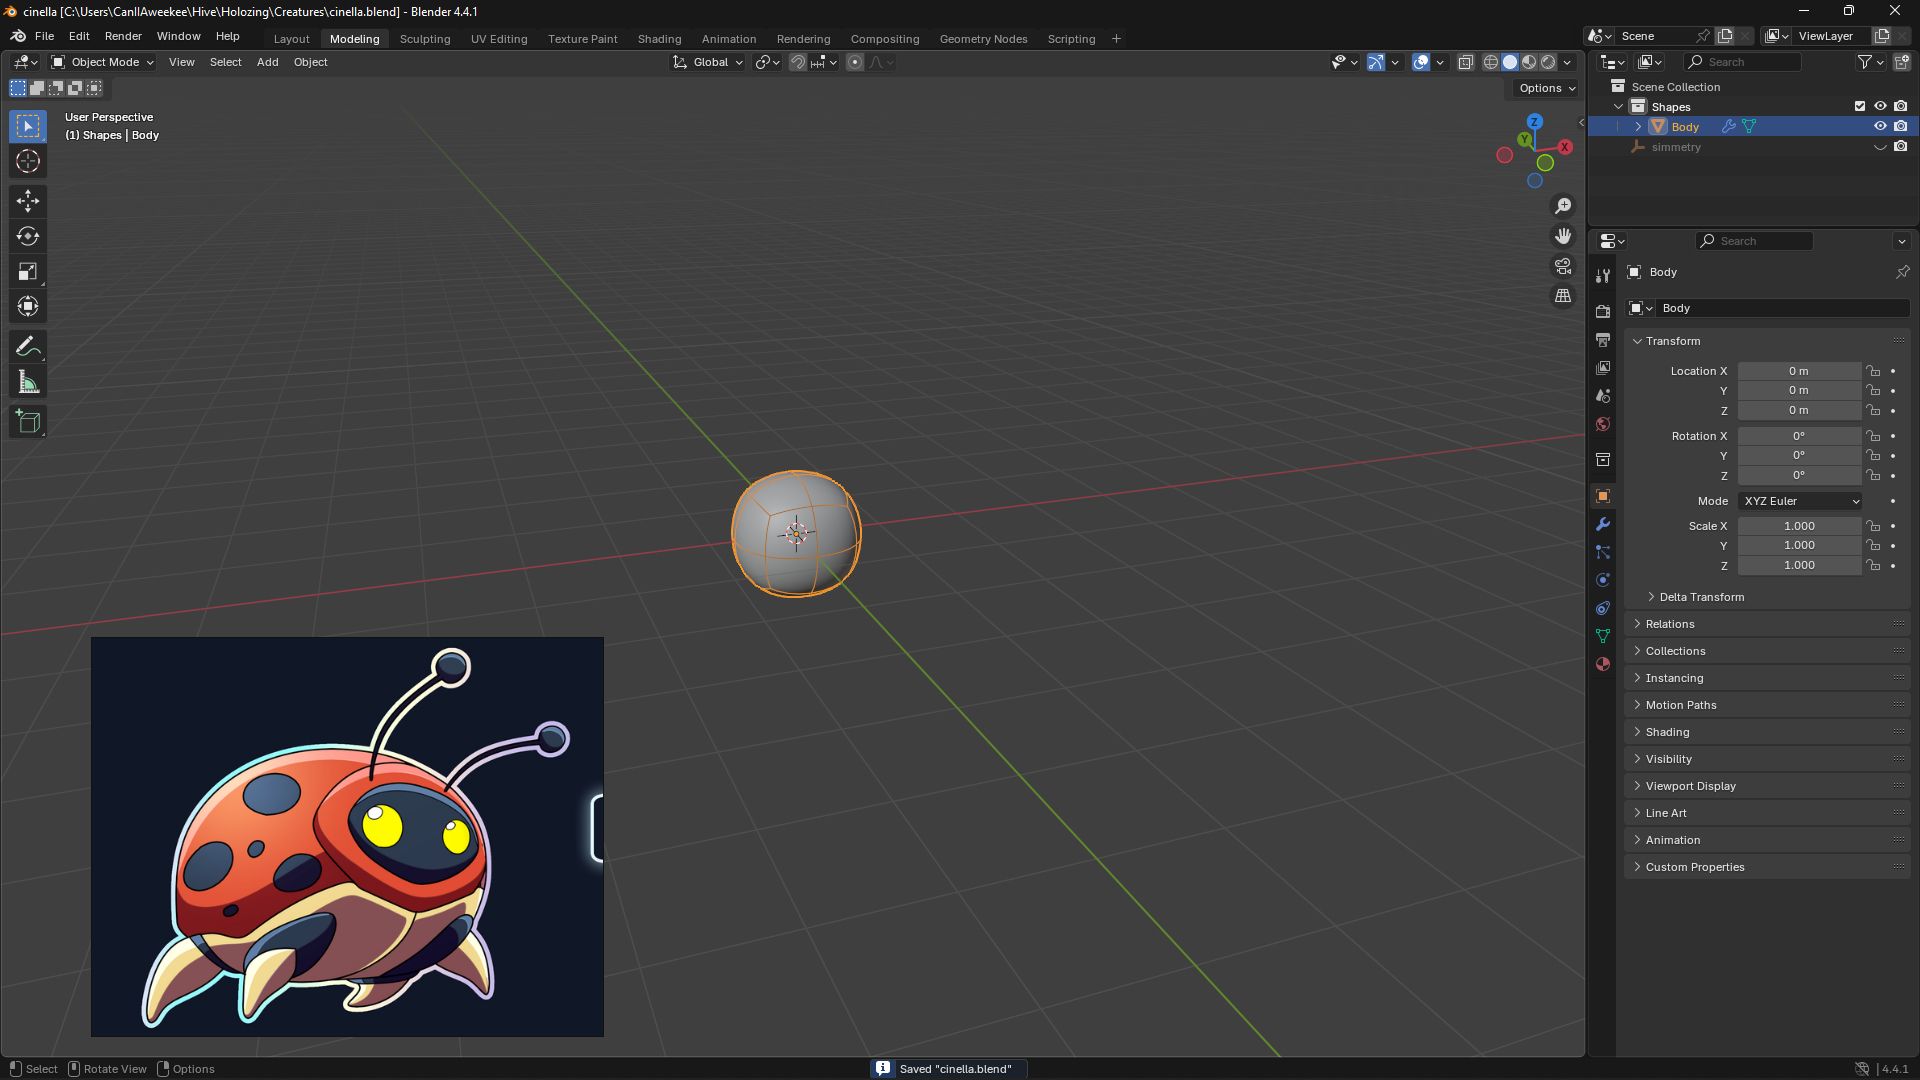Open the World properties tab
Screen dimensions: 1920x1080
[1603, 424]
